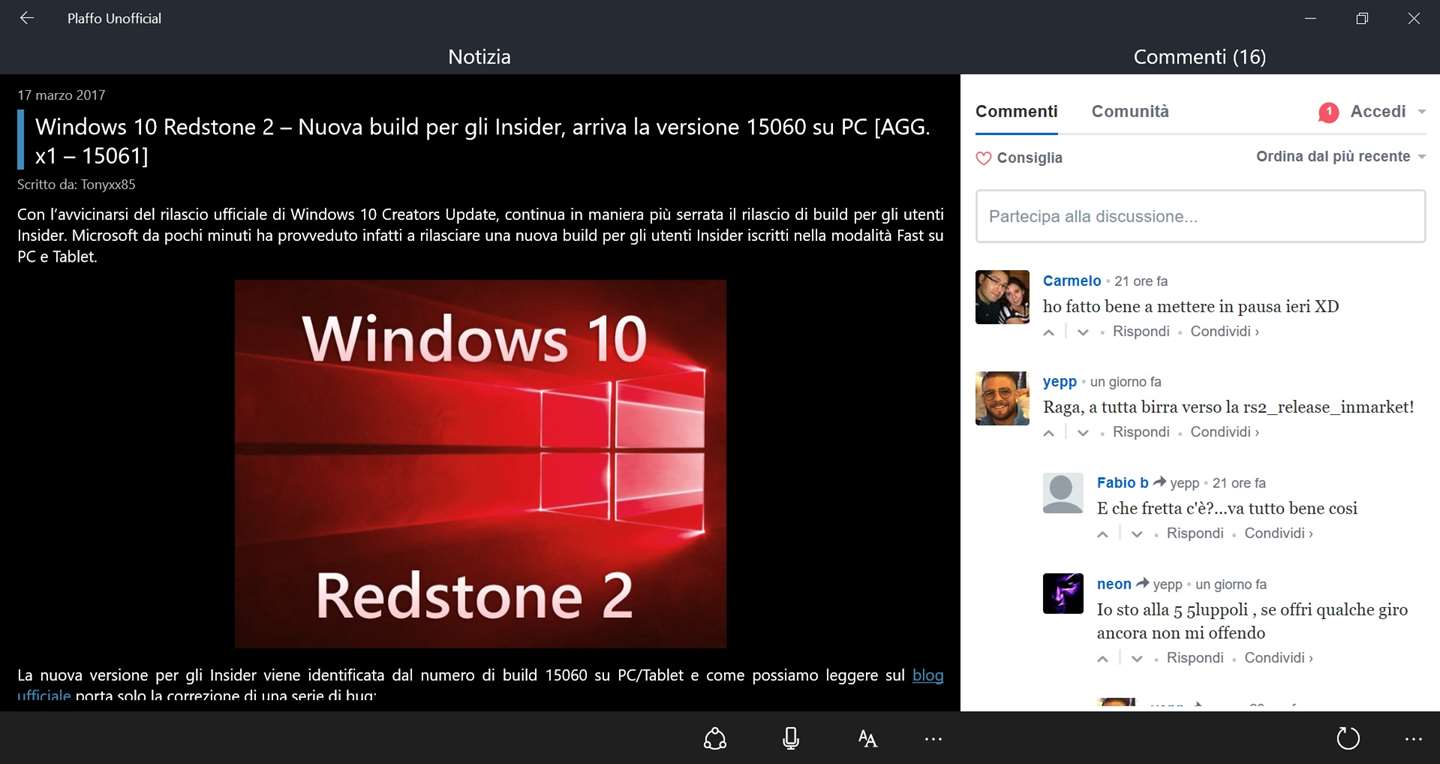Click the red notification badge
Viewport: 1440px width, 764px height.
pyautogui.click(x=1328, y=113)
